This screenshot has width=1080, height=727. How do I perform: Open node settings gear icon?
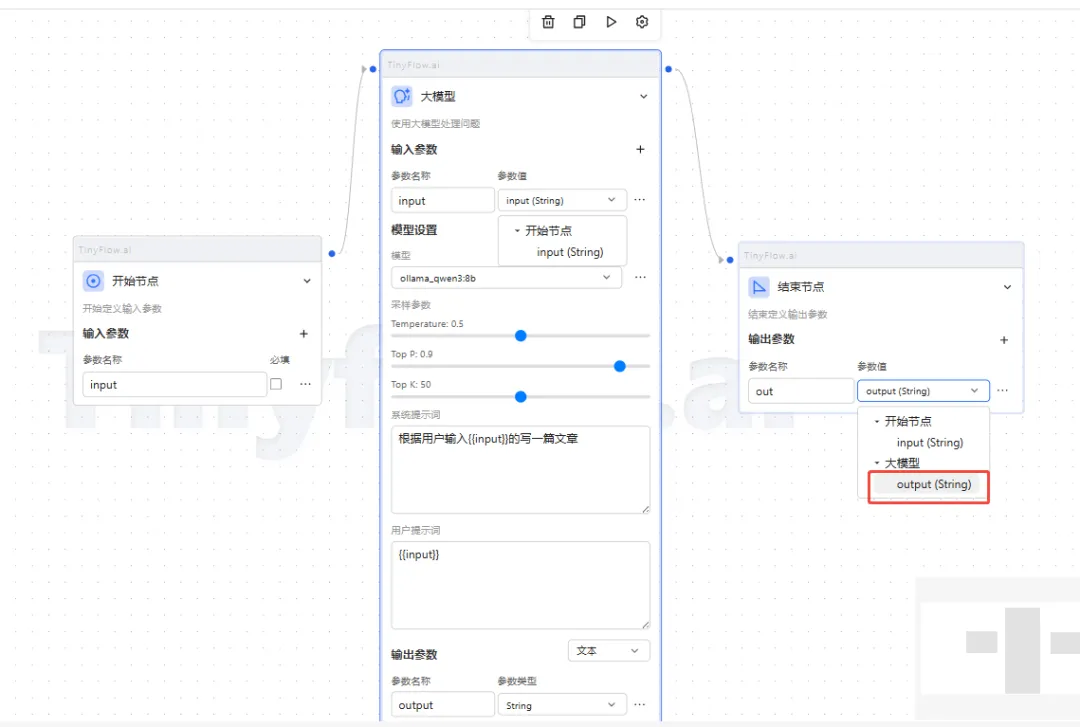642,22
